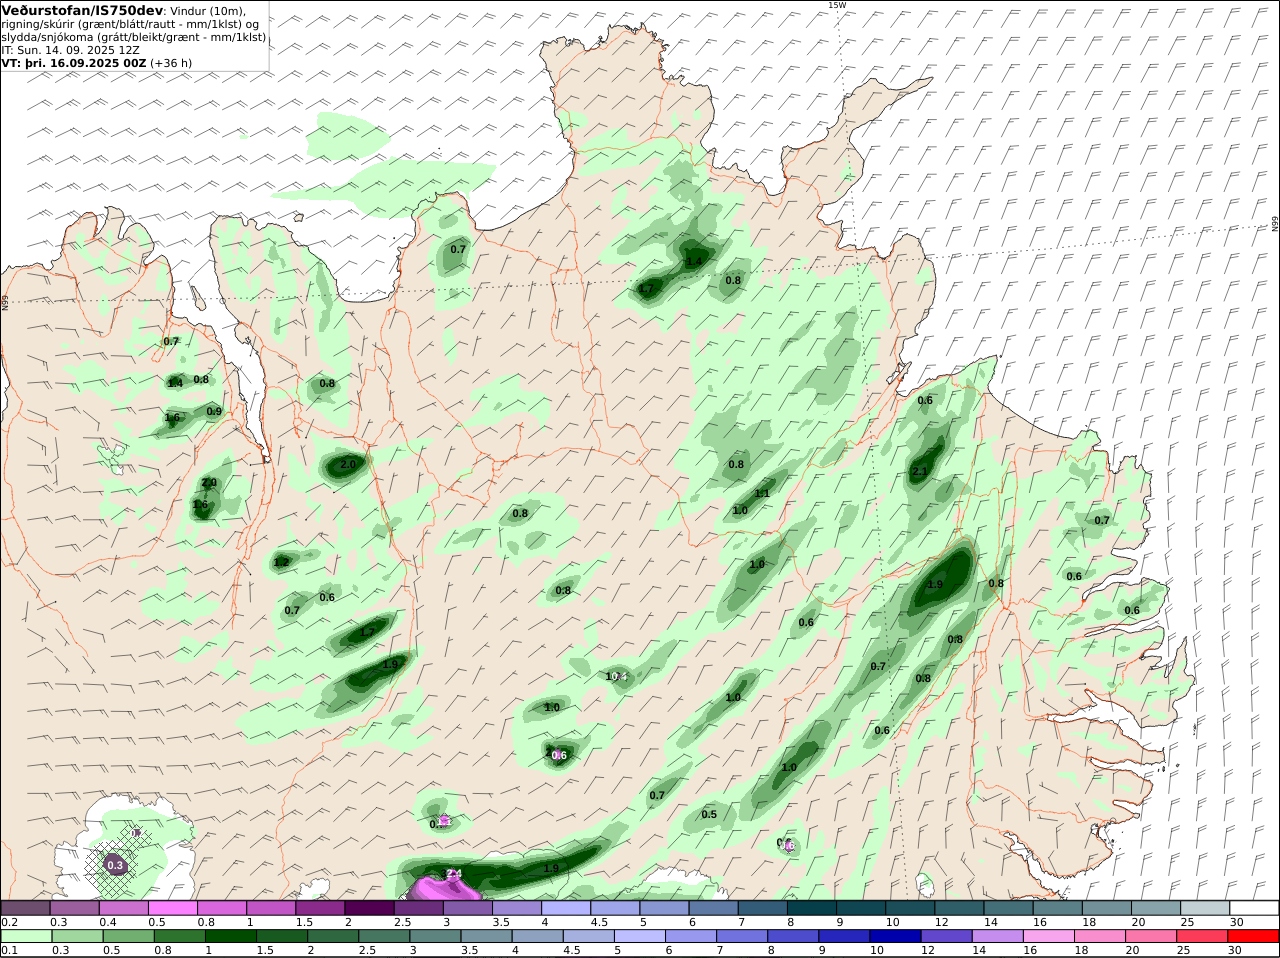Image resolution: width=1280 pixels, height=958 pixels.
Task: Click the 66N latitude label on right edge
Action: click(1275, 225)
